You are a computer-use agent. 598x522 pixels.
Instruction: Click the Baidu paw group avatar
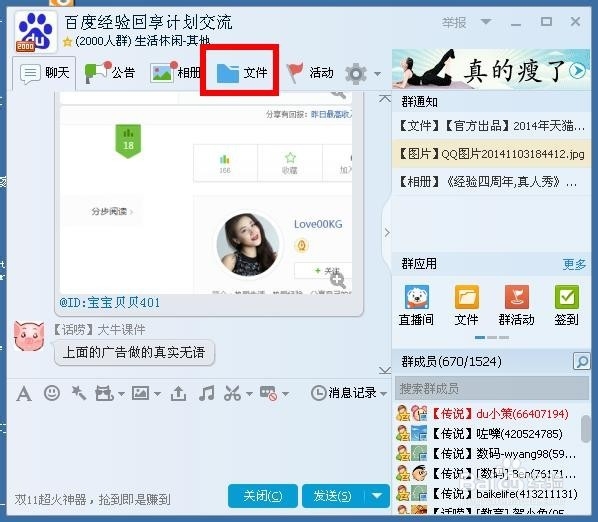(35, 32)
